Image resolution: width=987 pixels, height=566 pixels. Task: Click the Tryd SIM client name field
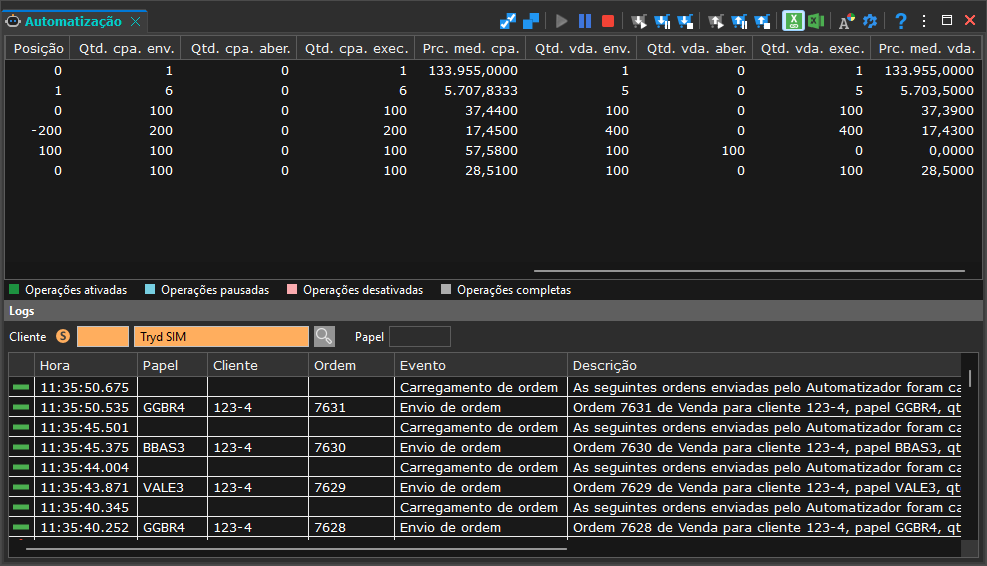point(221,337)
